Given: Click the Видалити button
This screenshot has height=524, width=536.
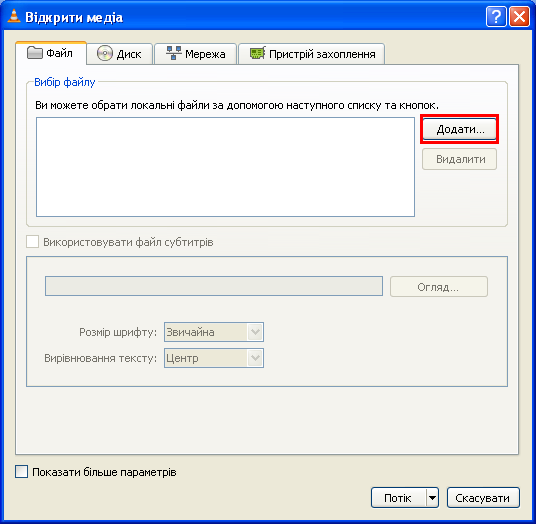Looking at the screenshot, I should point(459,159).
